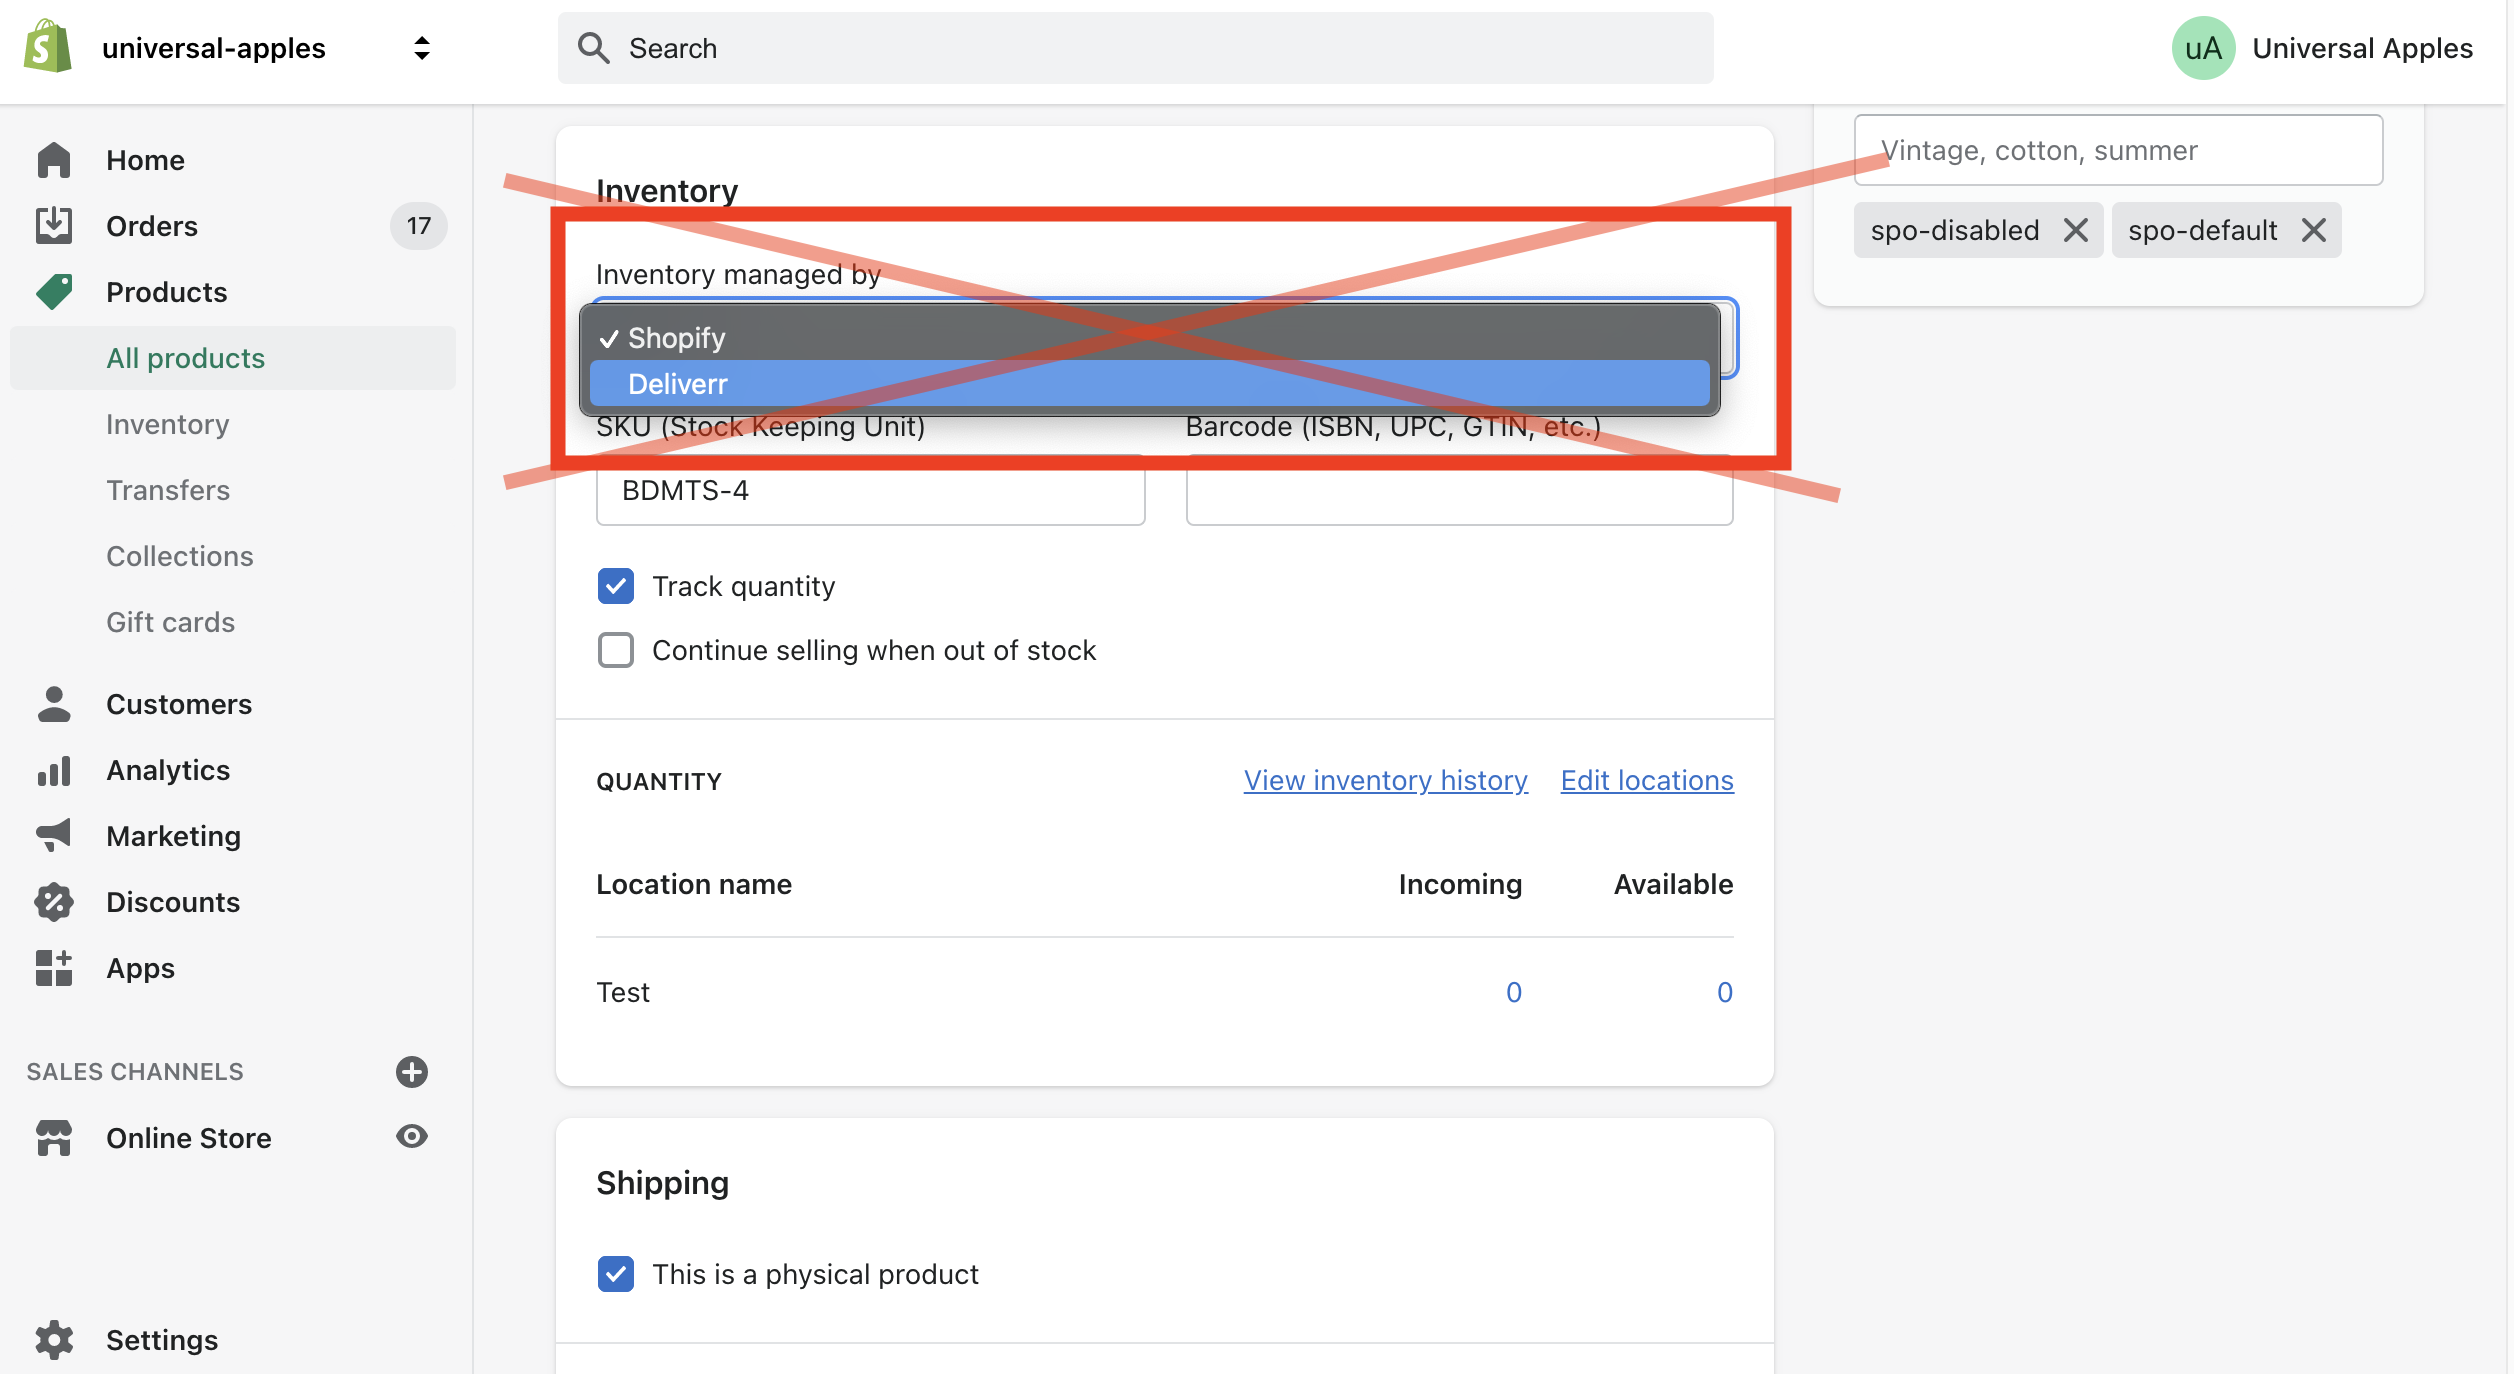Remove the spo-disabled tag
Viewport: 2514px width, 1374px height.
[x=2076, y=230]
